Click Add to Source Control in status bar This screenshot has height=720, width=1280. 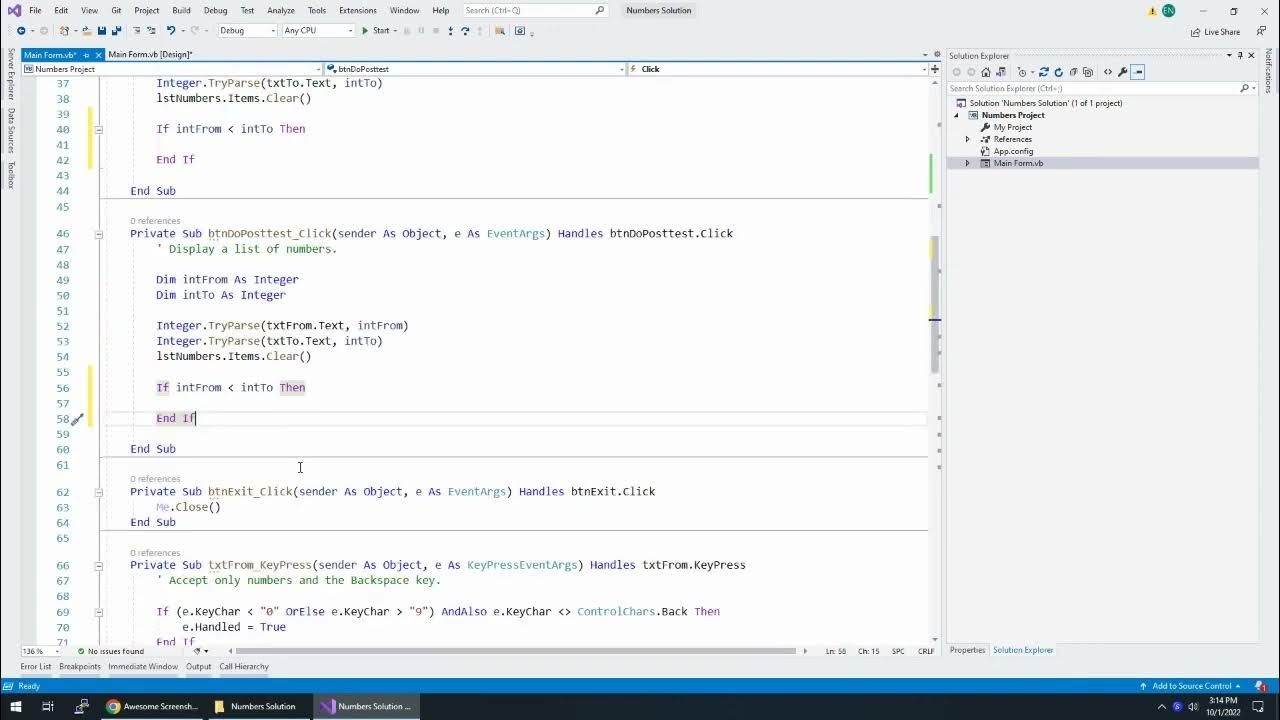click(x=1192, y=686)
